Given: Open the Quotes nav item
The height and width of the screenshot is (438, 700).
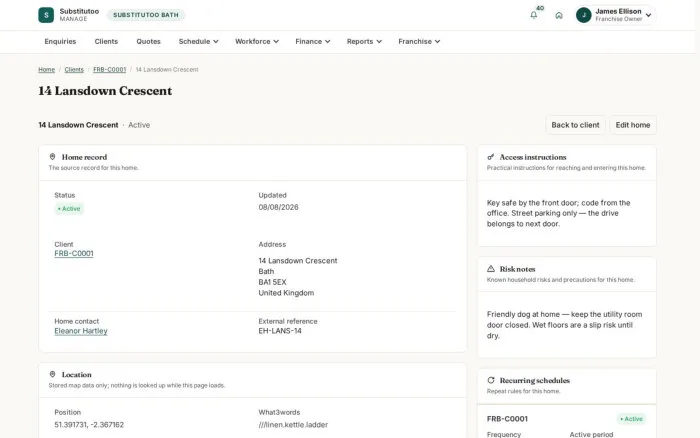Looking at the screenshot, I should point(148,42).
